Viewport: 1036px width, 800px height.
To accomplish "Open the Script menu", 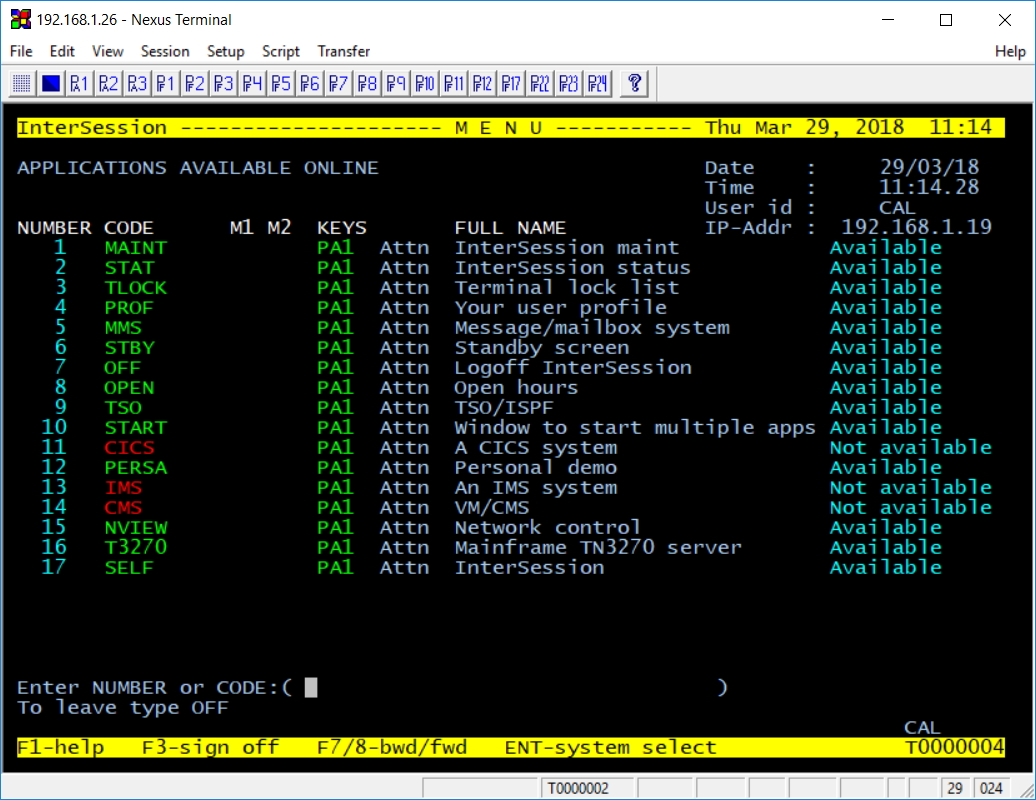I will [x=281, y=51].
